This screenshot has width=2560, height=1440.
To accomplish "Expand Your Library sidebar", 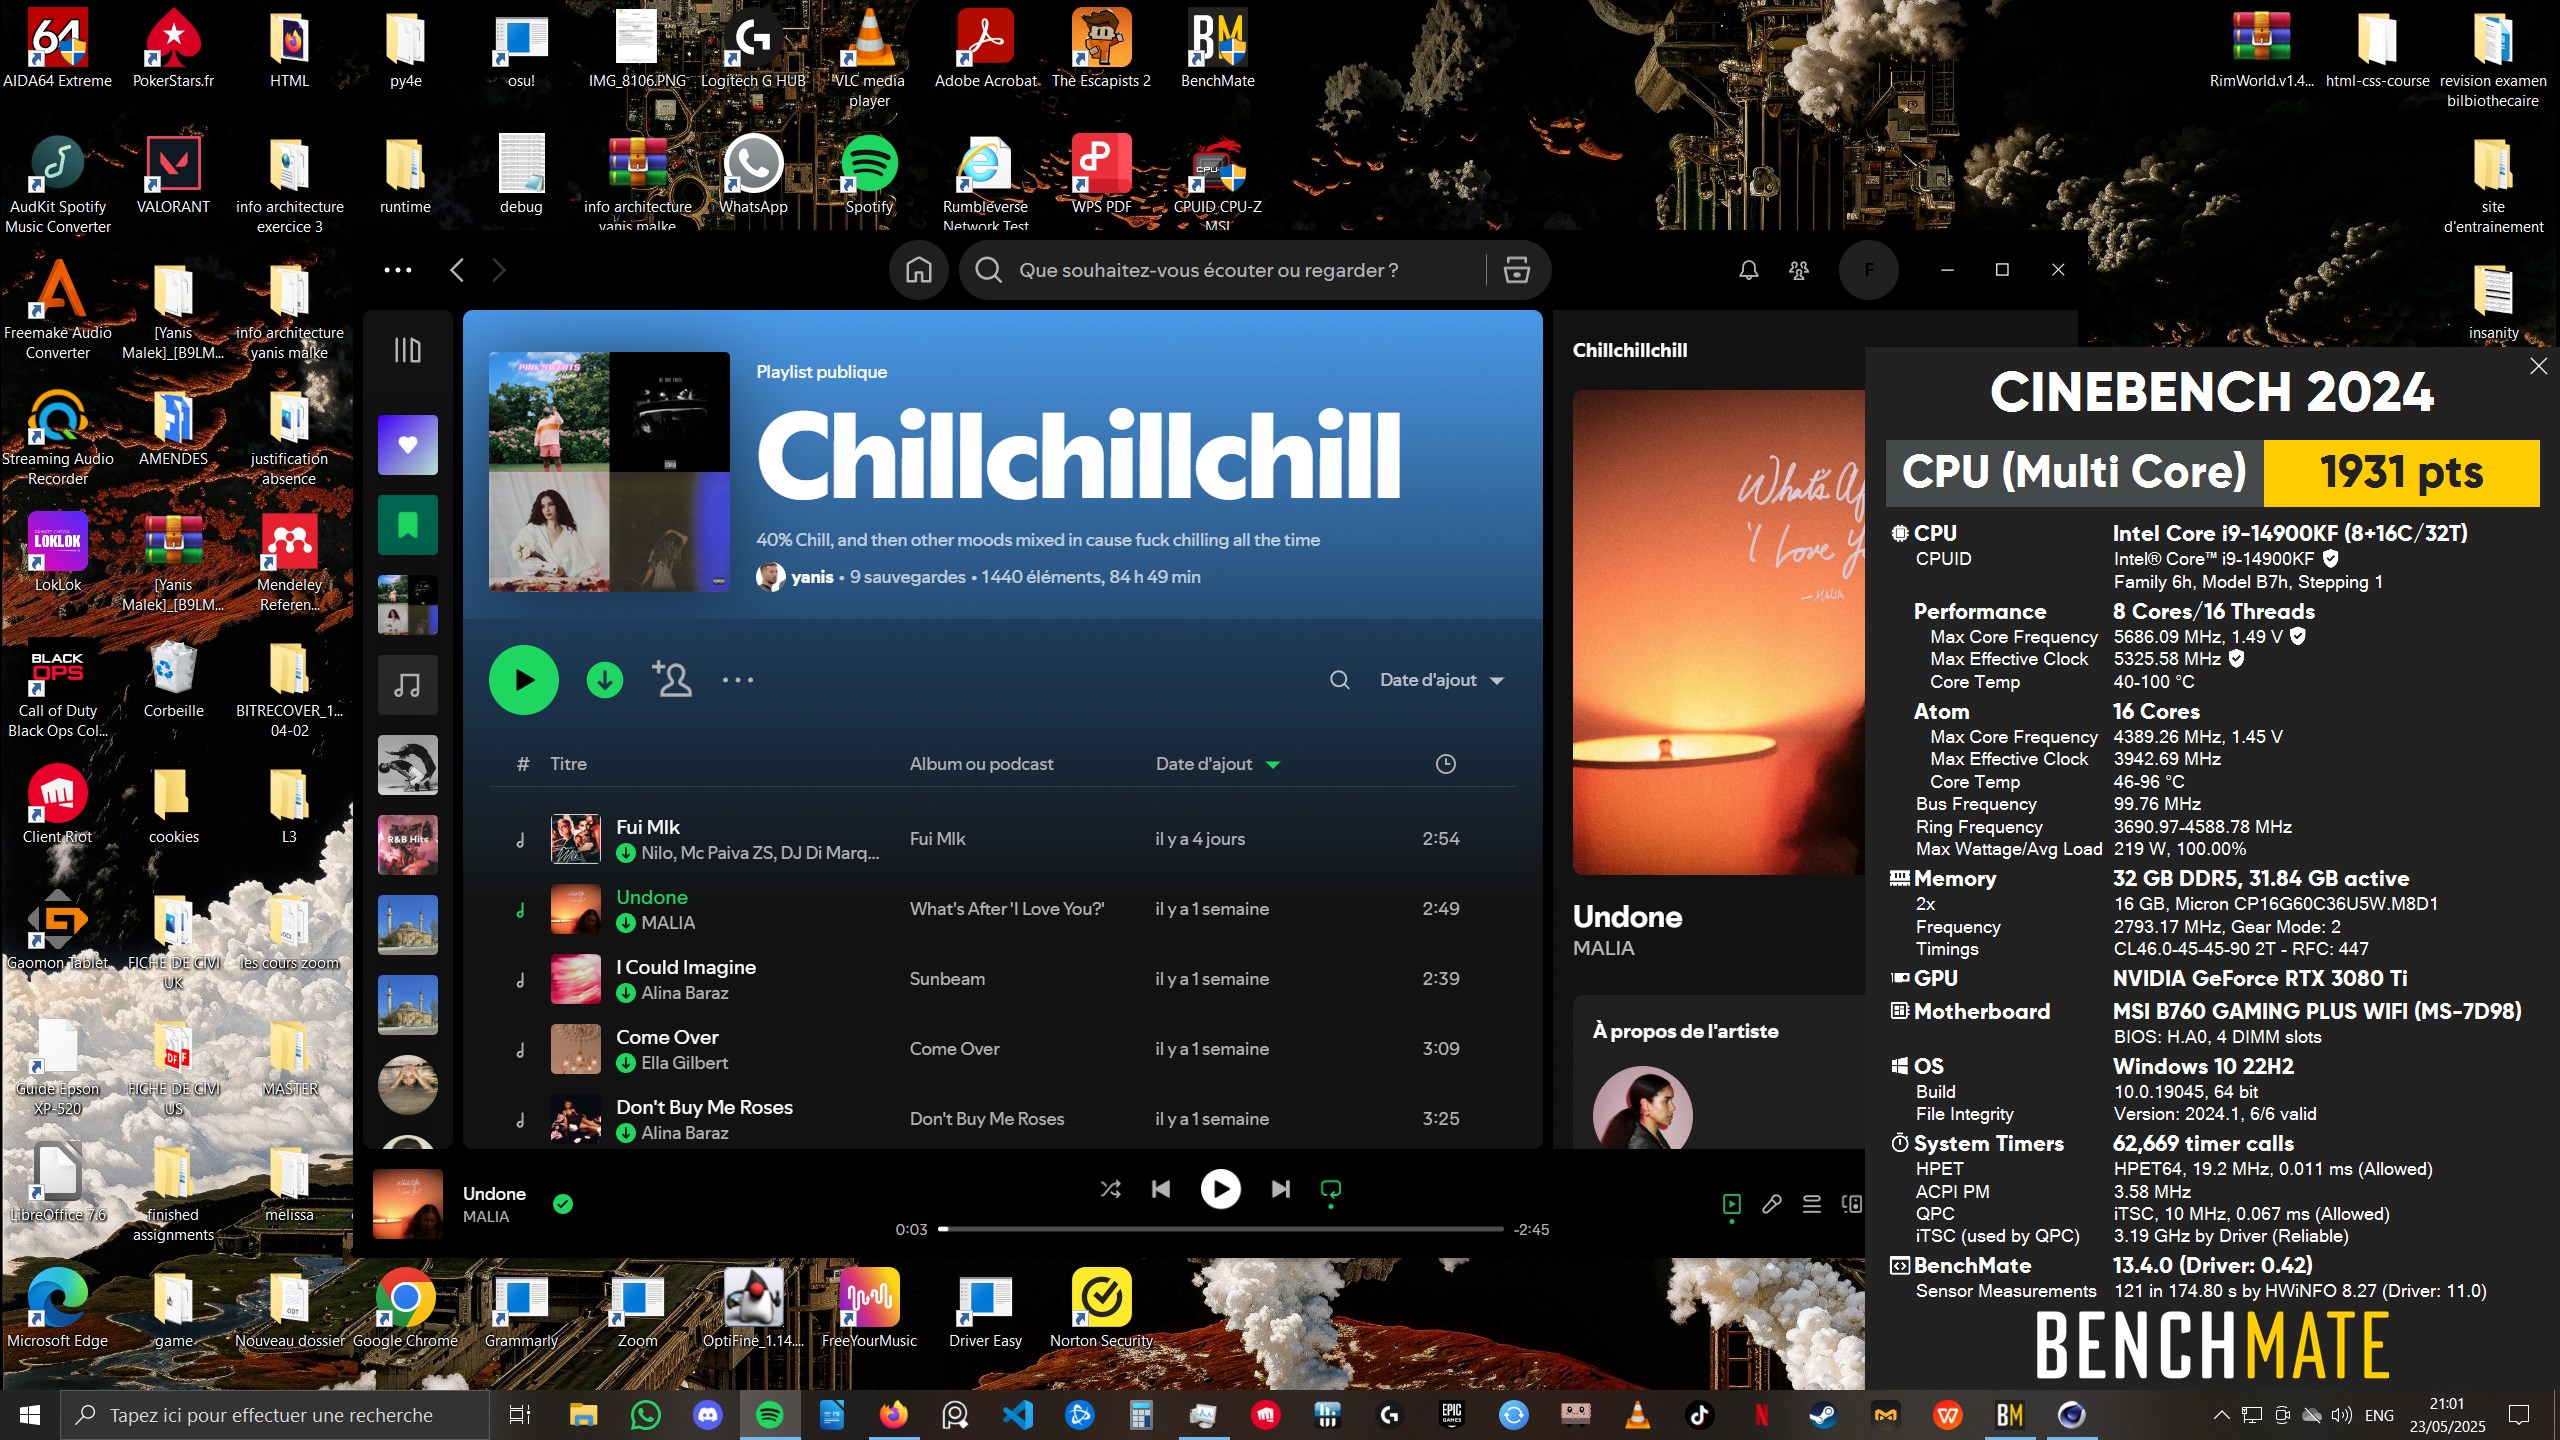I will click(x=407, y=350).
